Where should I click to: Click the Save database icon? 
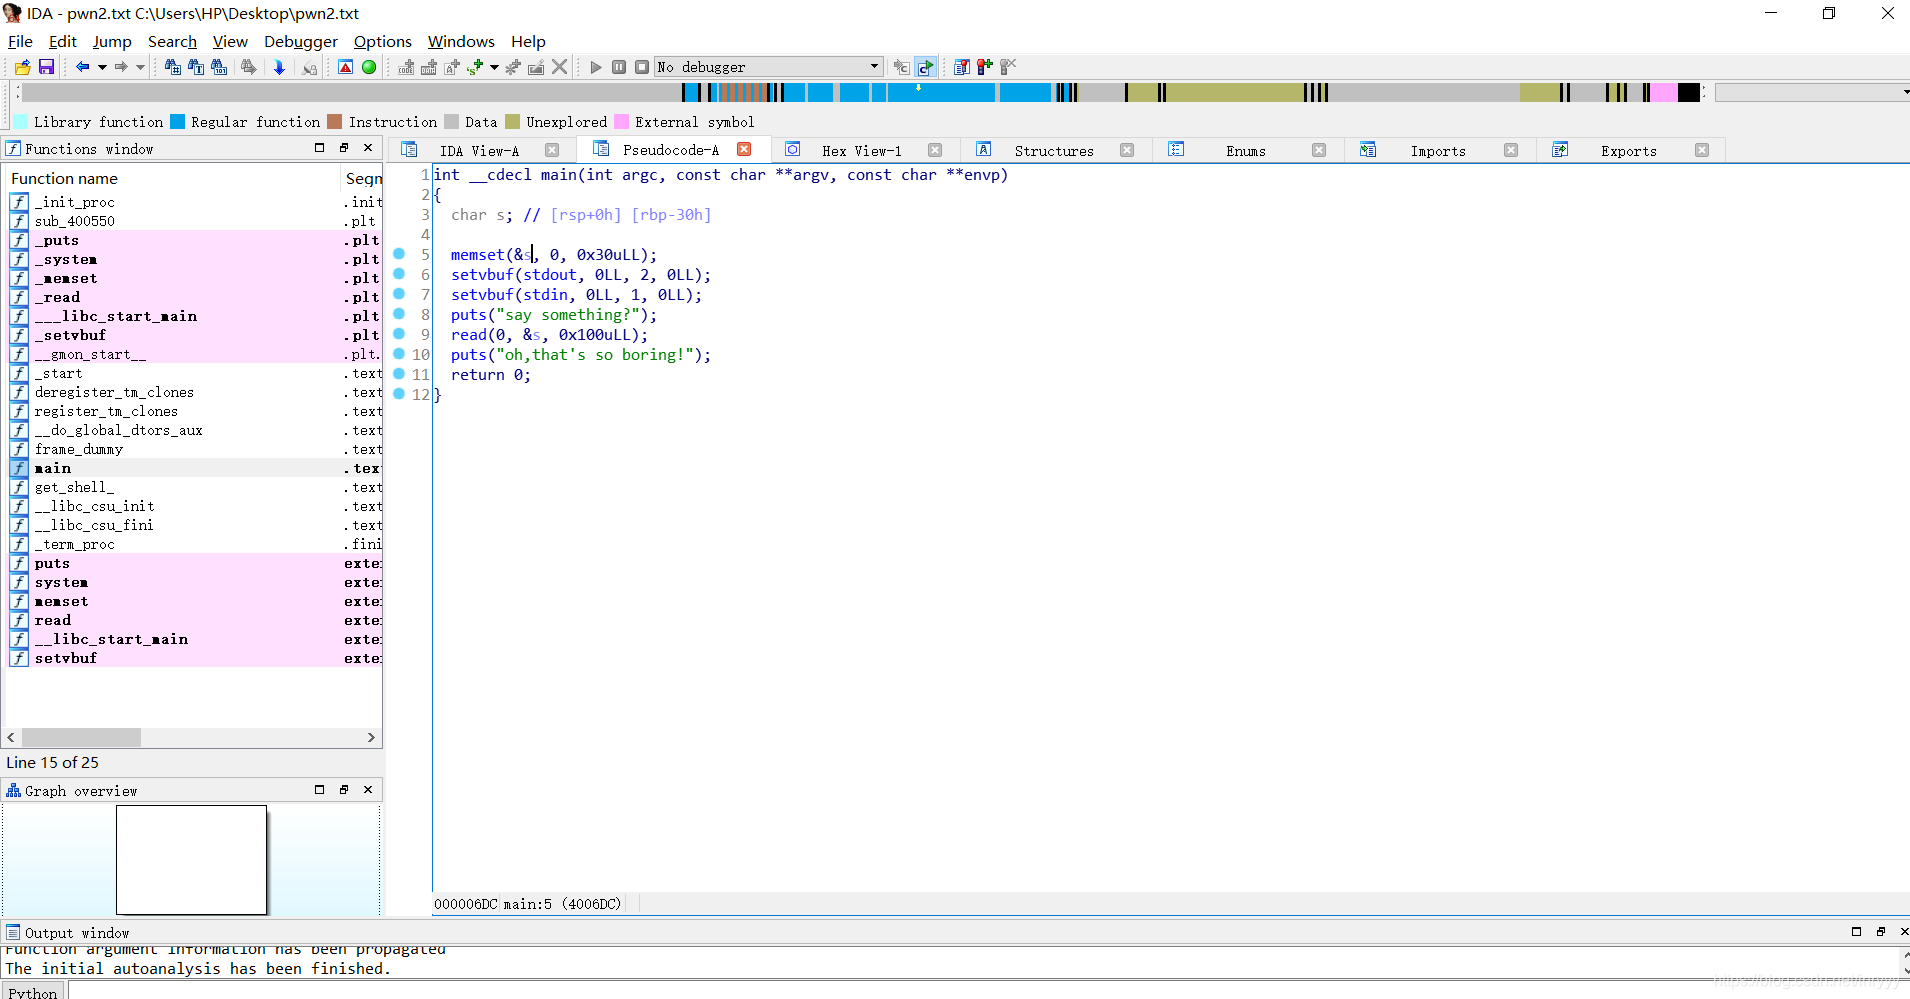tap(46, 67)
